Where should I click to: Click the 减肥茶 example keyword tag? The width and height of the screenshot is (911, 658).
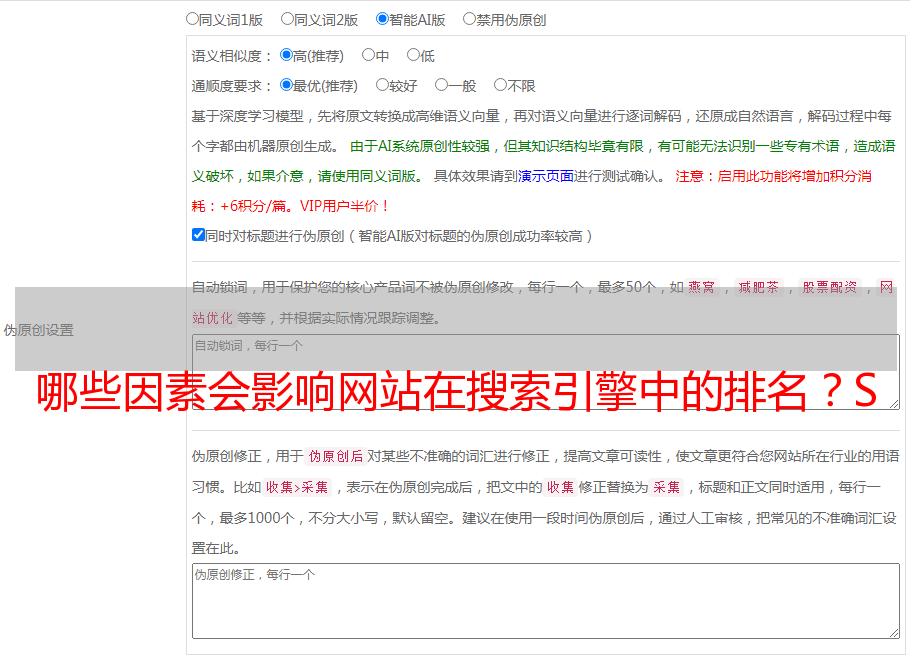click(758, 287)
